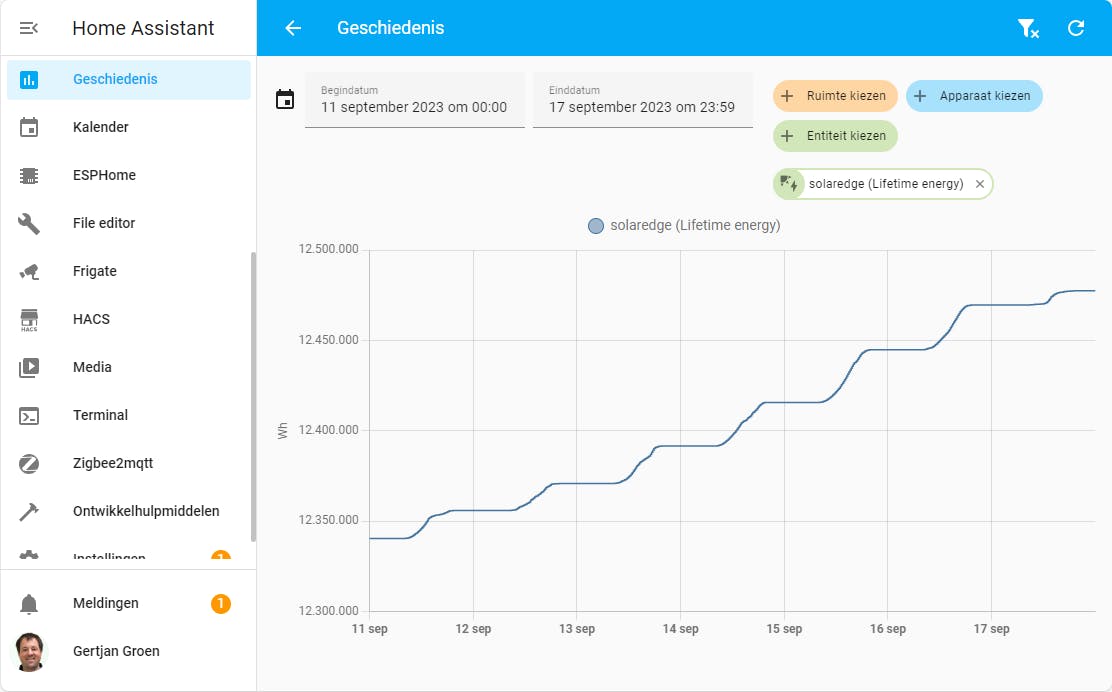1112x692 pixels.
Task: Open Zigbee2mqtt sidebar item
Action: tap(112, 463)
